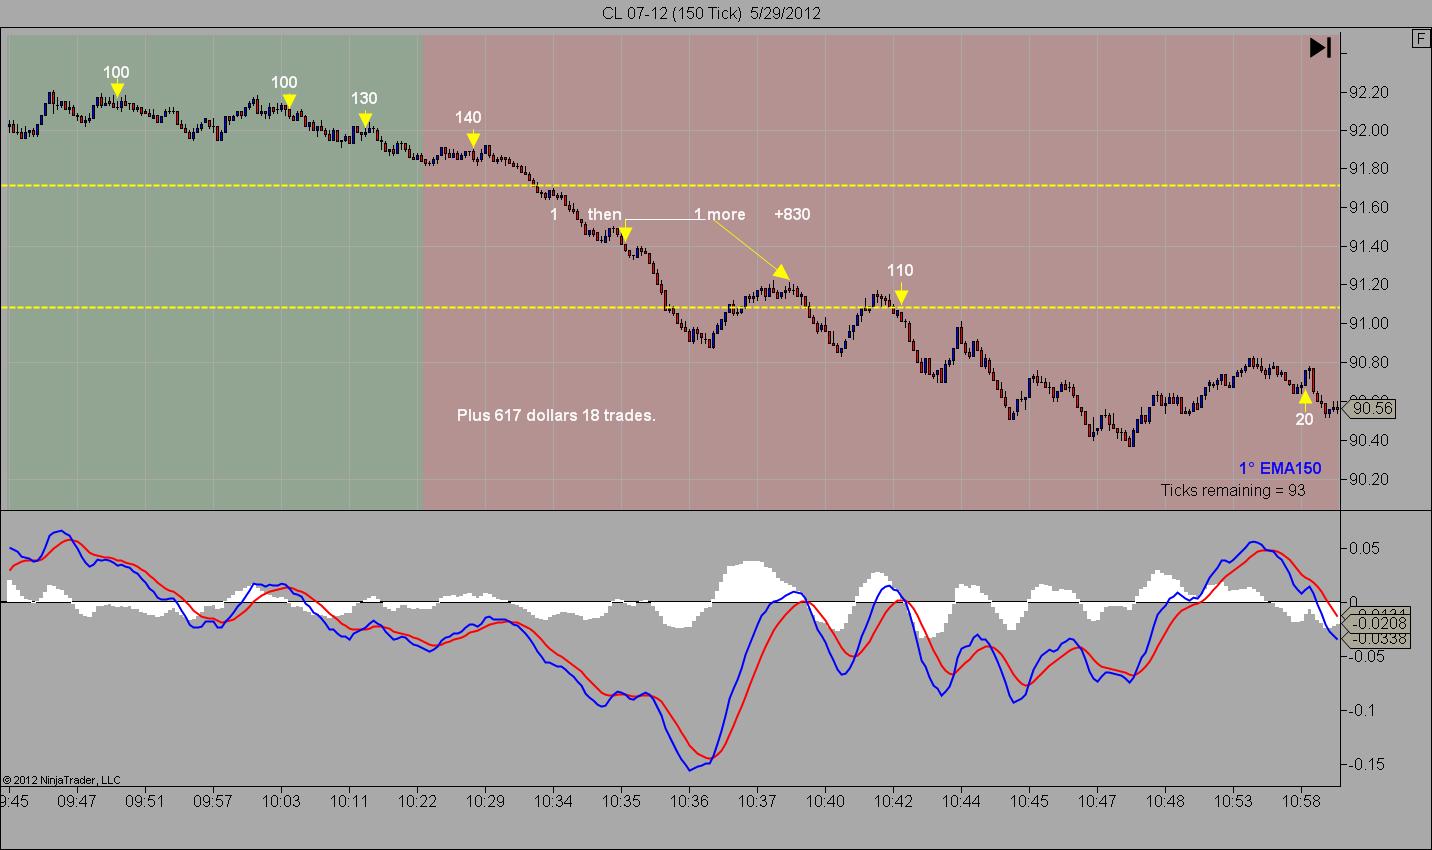Click the 91.80 price axis label
Screen dimensions: 1432x850
coord(1368,169)
